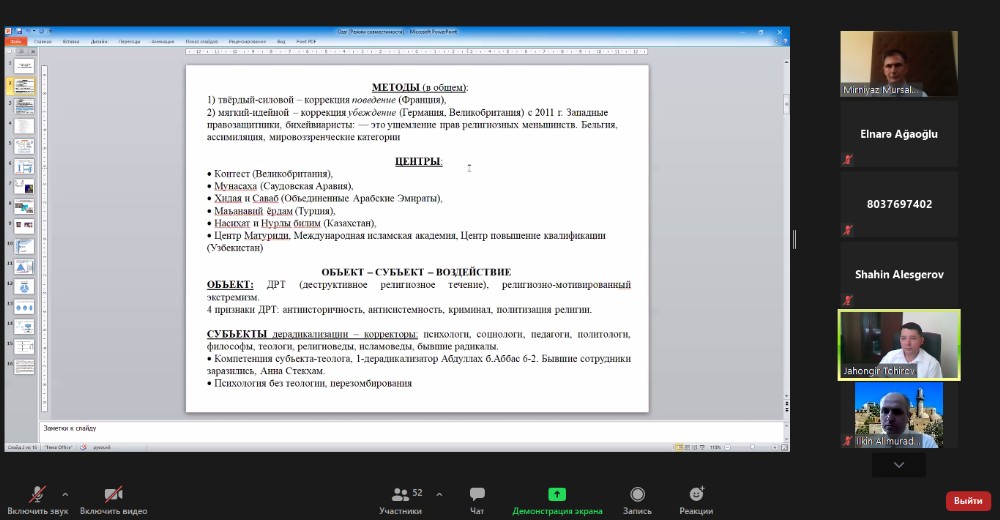The width and height of the screenshot is (1000, 520).
Task: Expand more participant videos chevron
Action: (899, 465)
